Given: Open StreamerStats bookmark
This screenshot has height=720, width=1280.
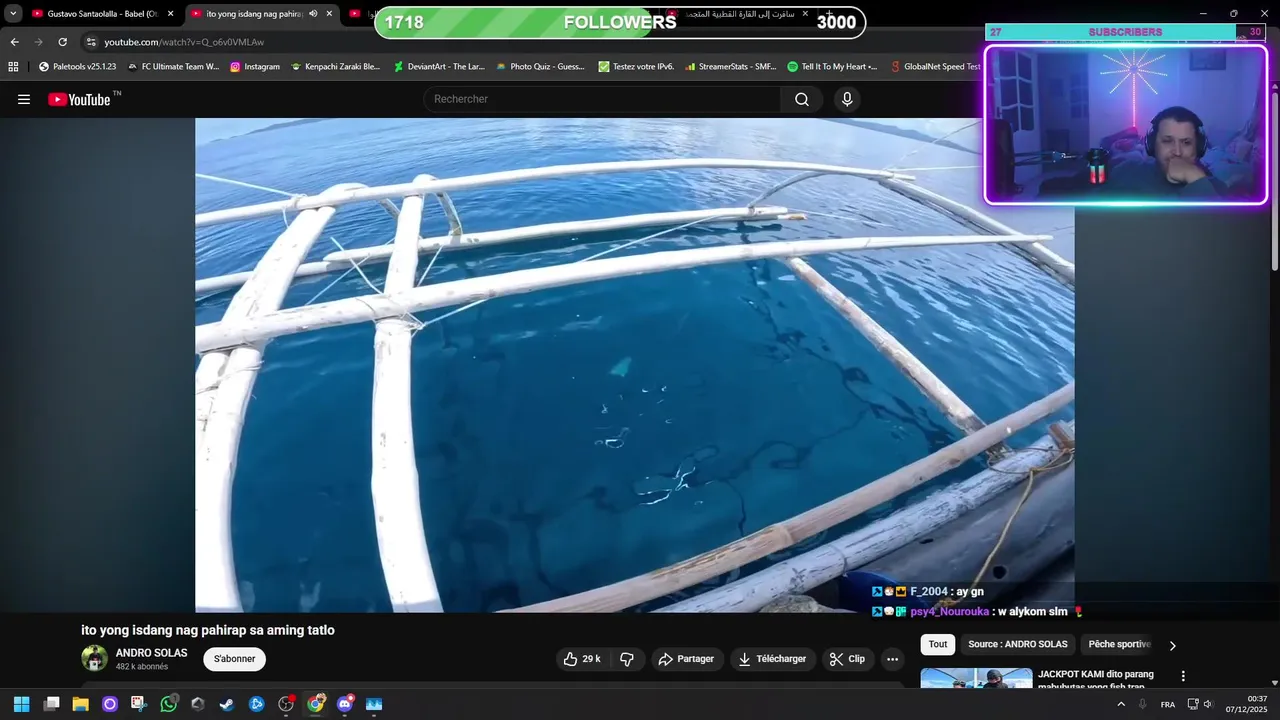Looking at the screenshot, I should point(730,67).
